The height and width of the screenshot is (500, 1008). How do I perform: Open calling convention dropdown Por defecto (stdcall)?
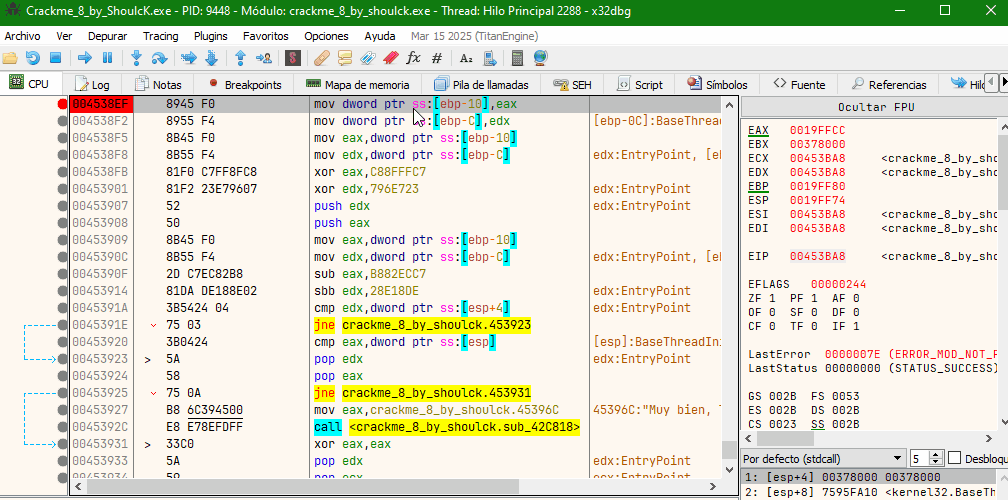[823, 459]
